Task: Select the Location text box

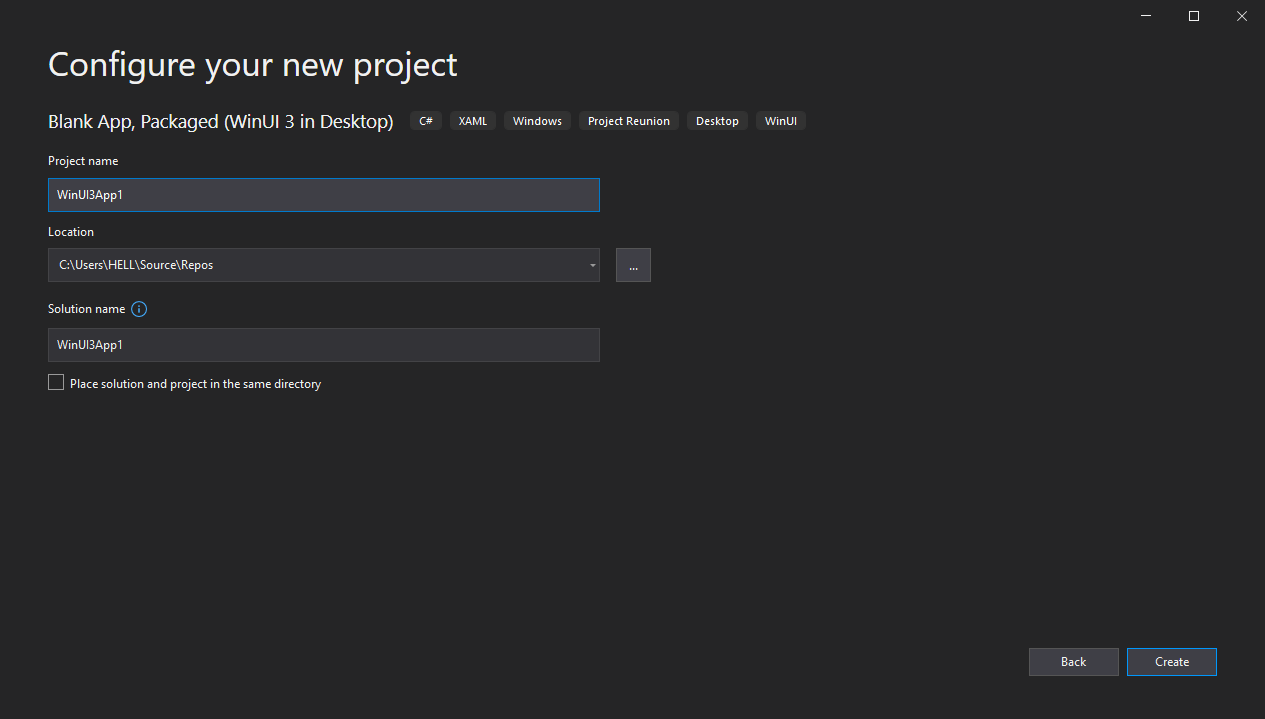Action: tap(300, 265)
